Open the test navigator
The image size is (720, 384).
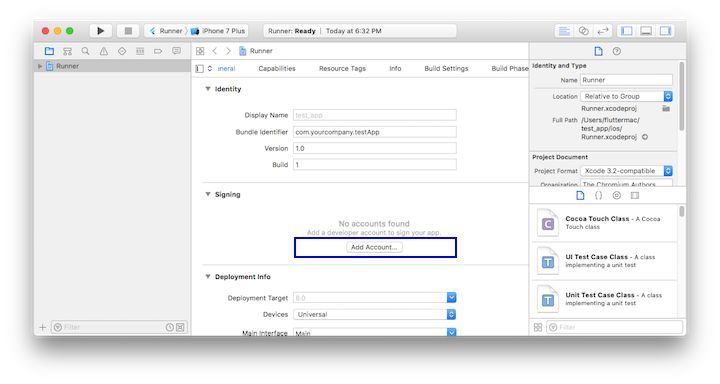coord(122,51)
